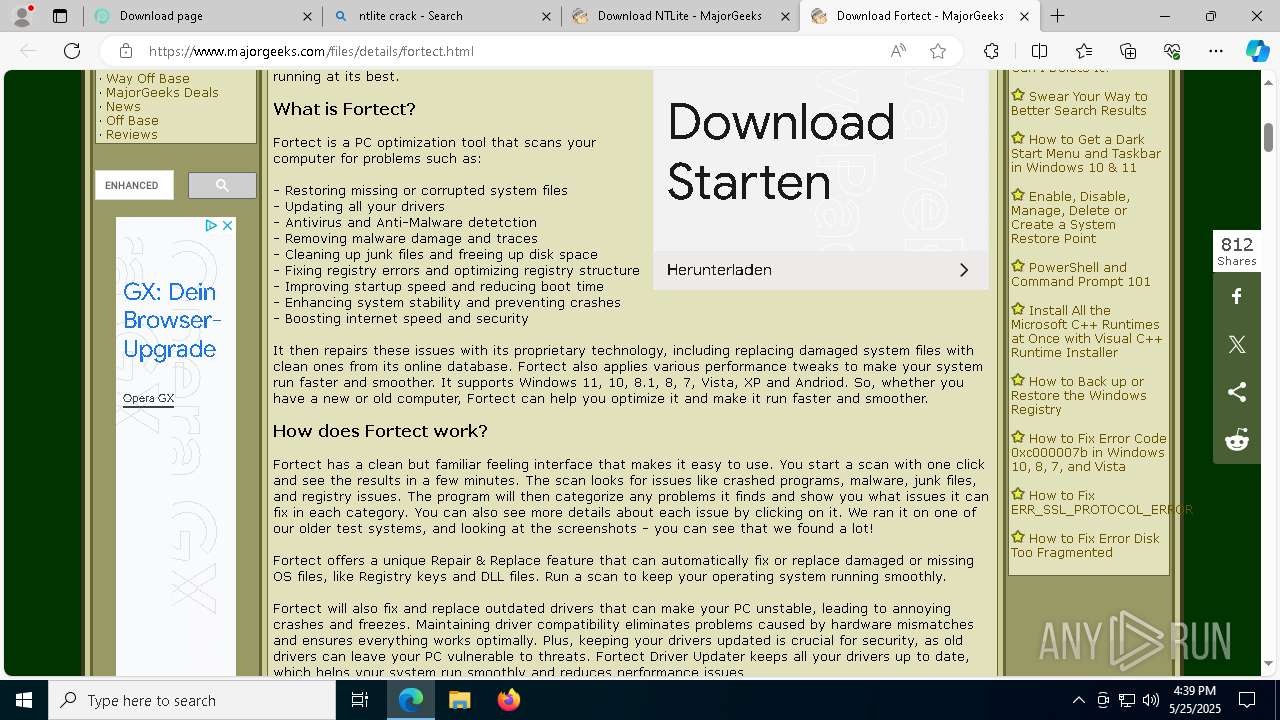
Task: Open Reviews sidebar link
Action: [131, 134]
